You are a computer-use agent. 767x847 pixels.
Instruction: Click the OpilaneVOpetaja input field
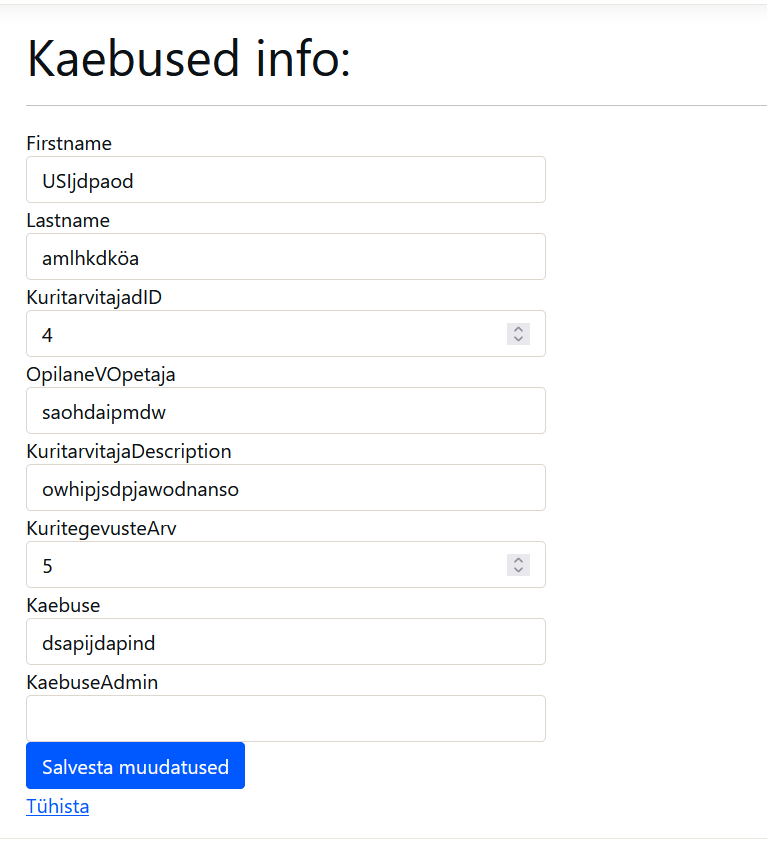point(285,411)
